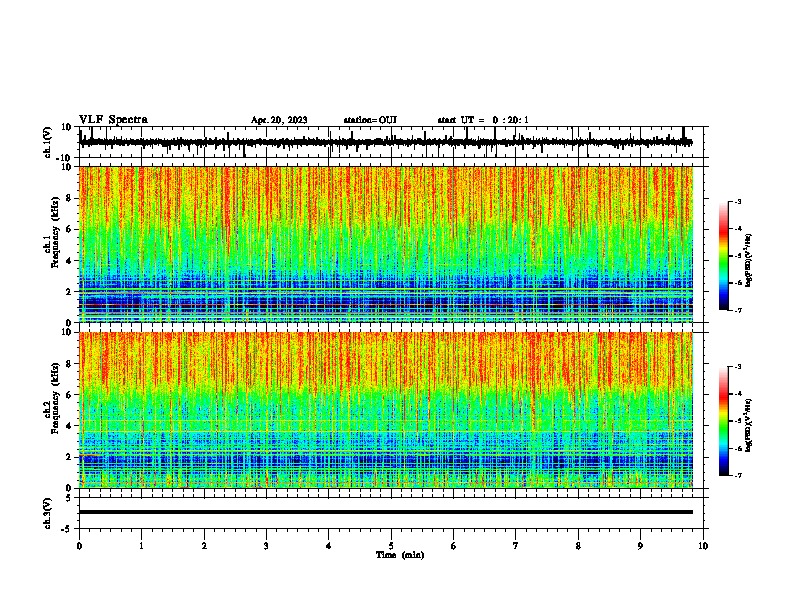792x612 pixels.
Task: Click the log(PSD) caption beside ch.1 color bar
Action: pos(749,260)
